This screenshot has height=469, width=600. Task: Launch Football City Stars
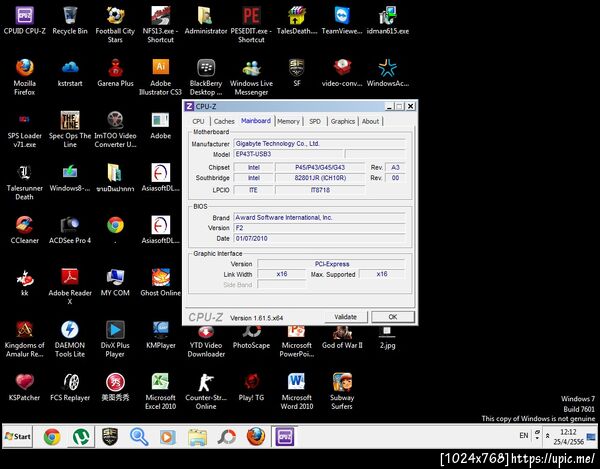[115, 25]
